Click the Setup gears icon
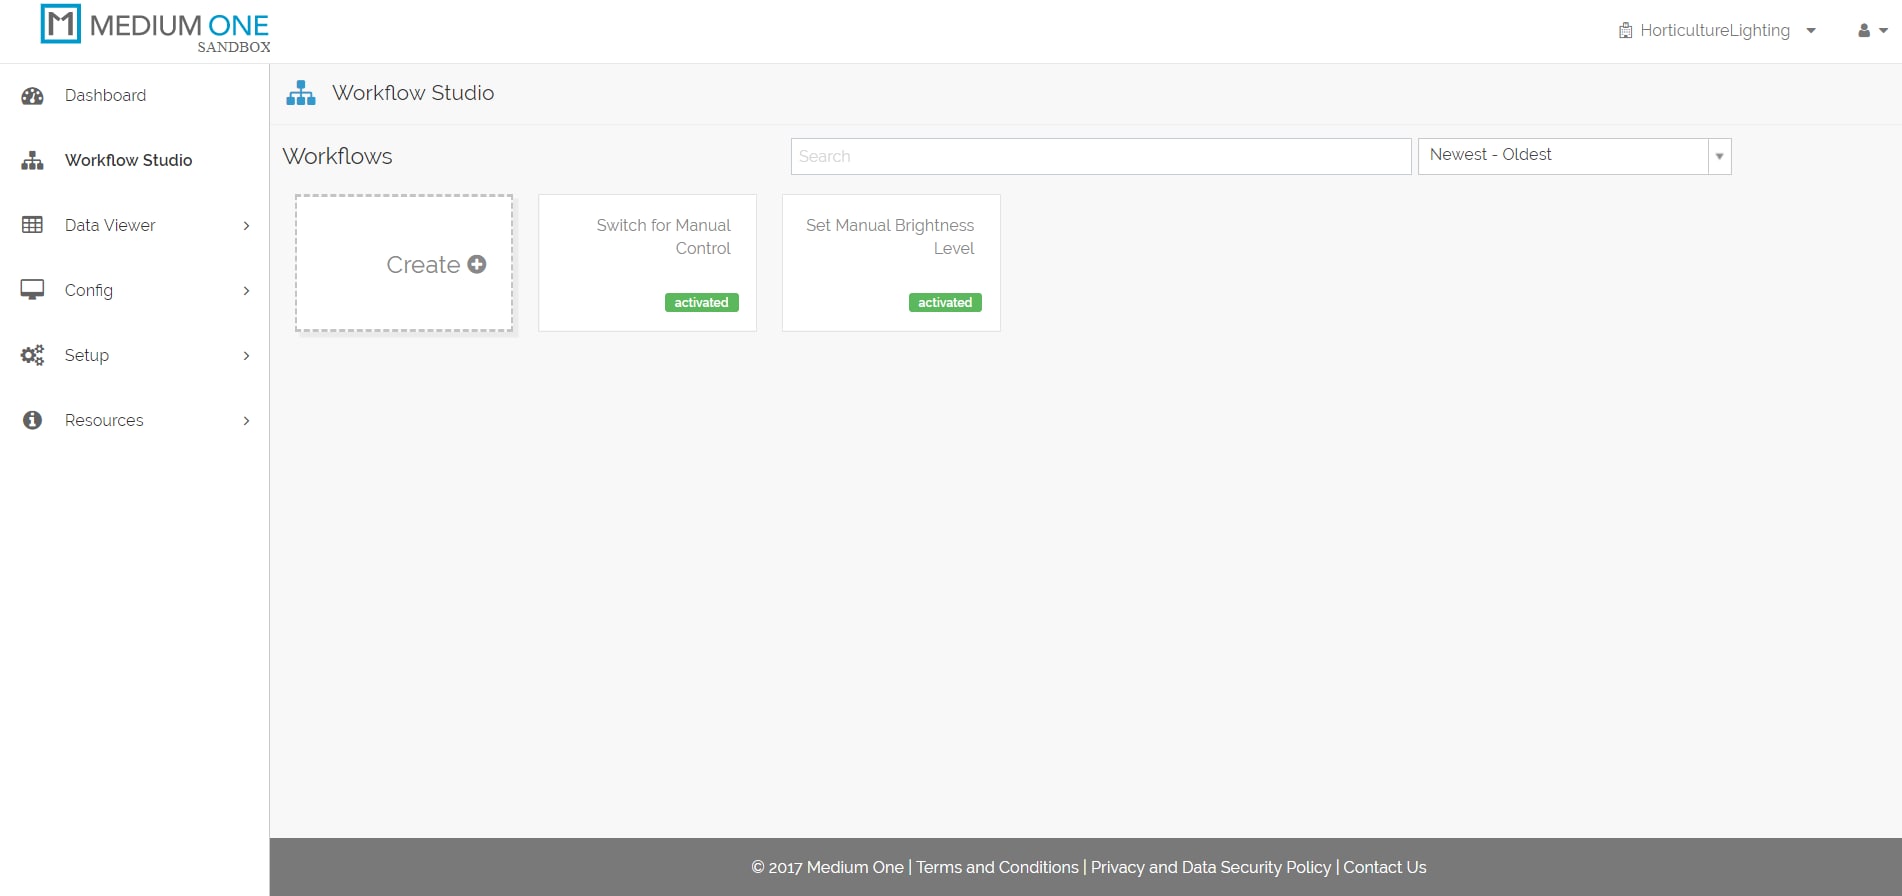 pos(33,355)
